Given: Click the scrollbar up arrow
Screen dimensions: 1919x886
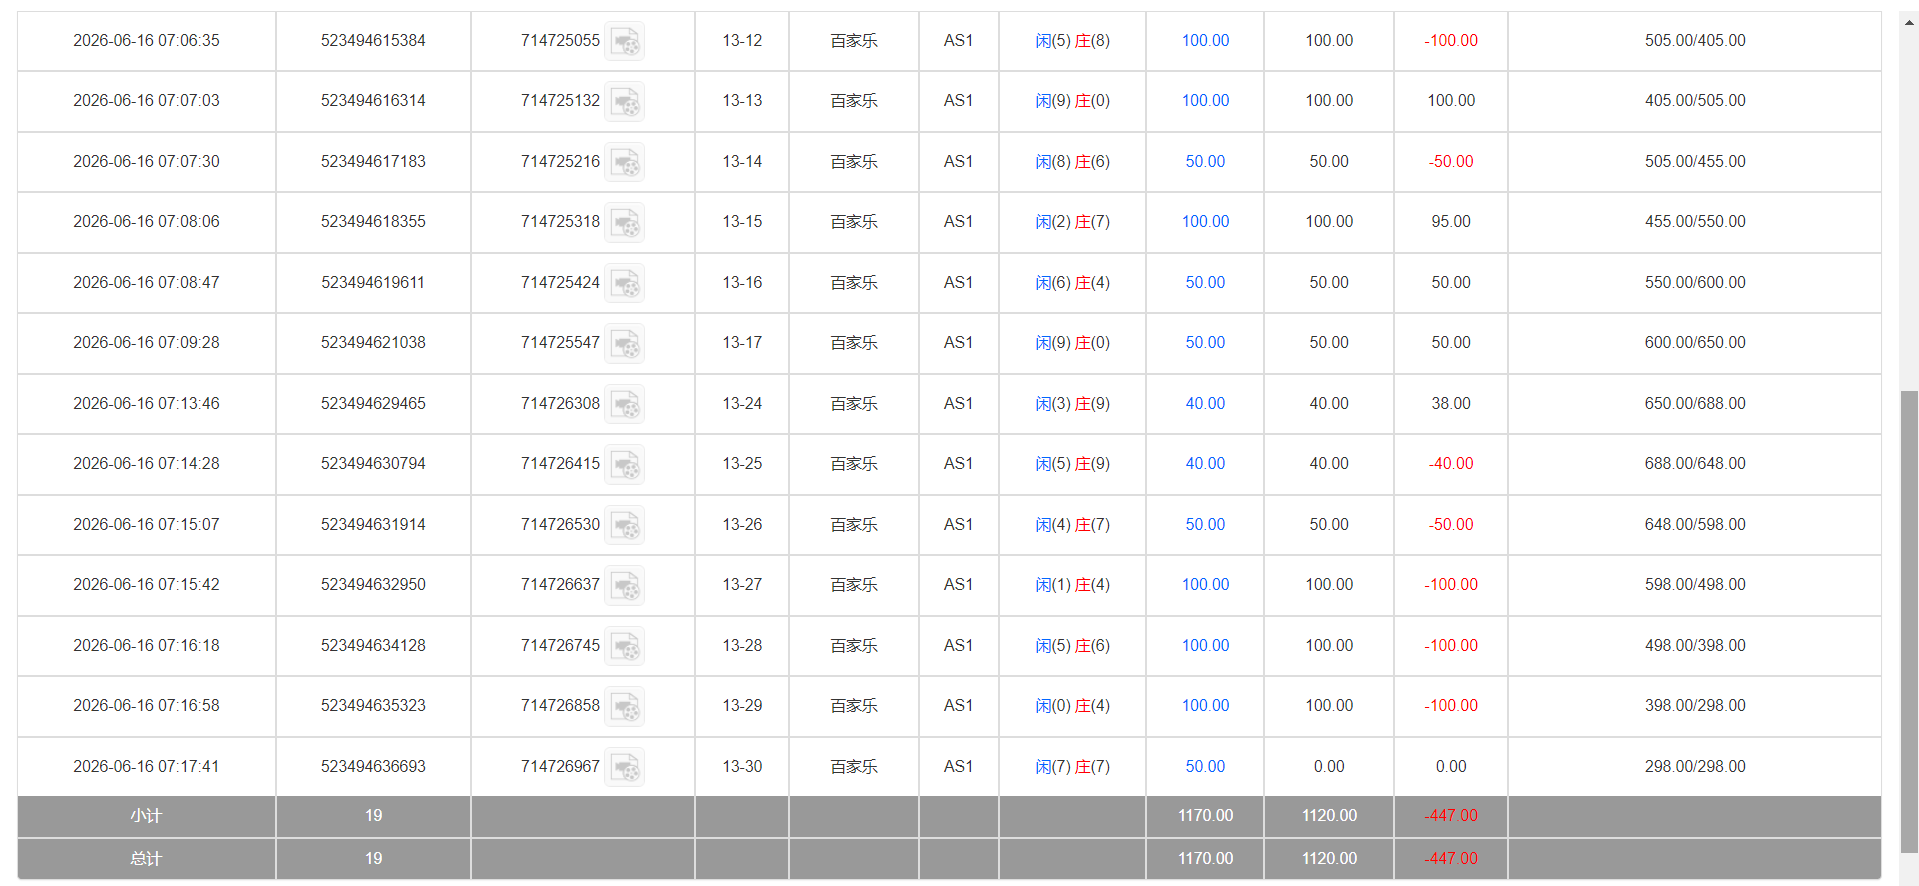Looking at the screenshot, I should tap(1909, 21).
